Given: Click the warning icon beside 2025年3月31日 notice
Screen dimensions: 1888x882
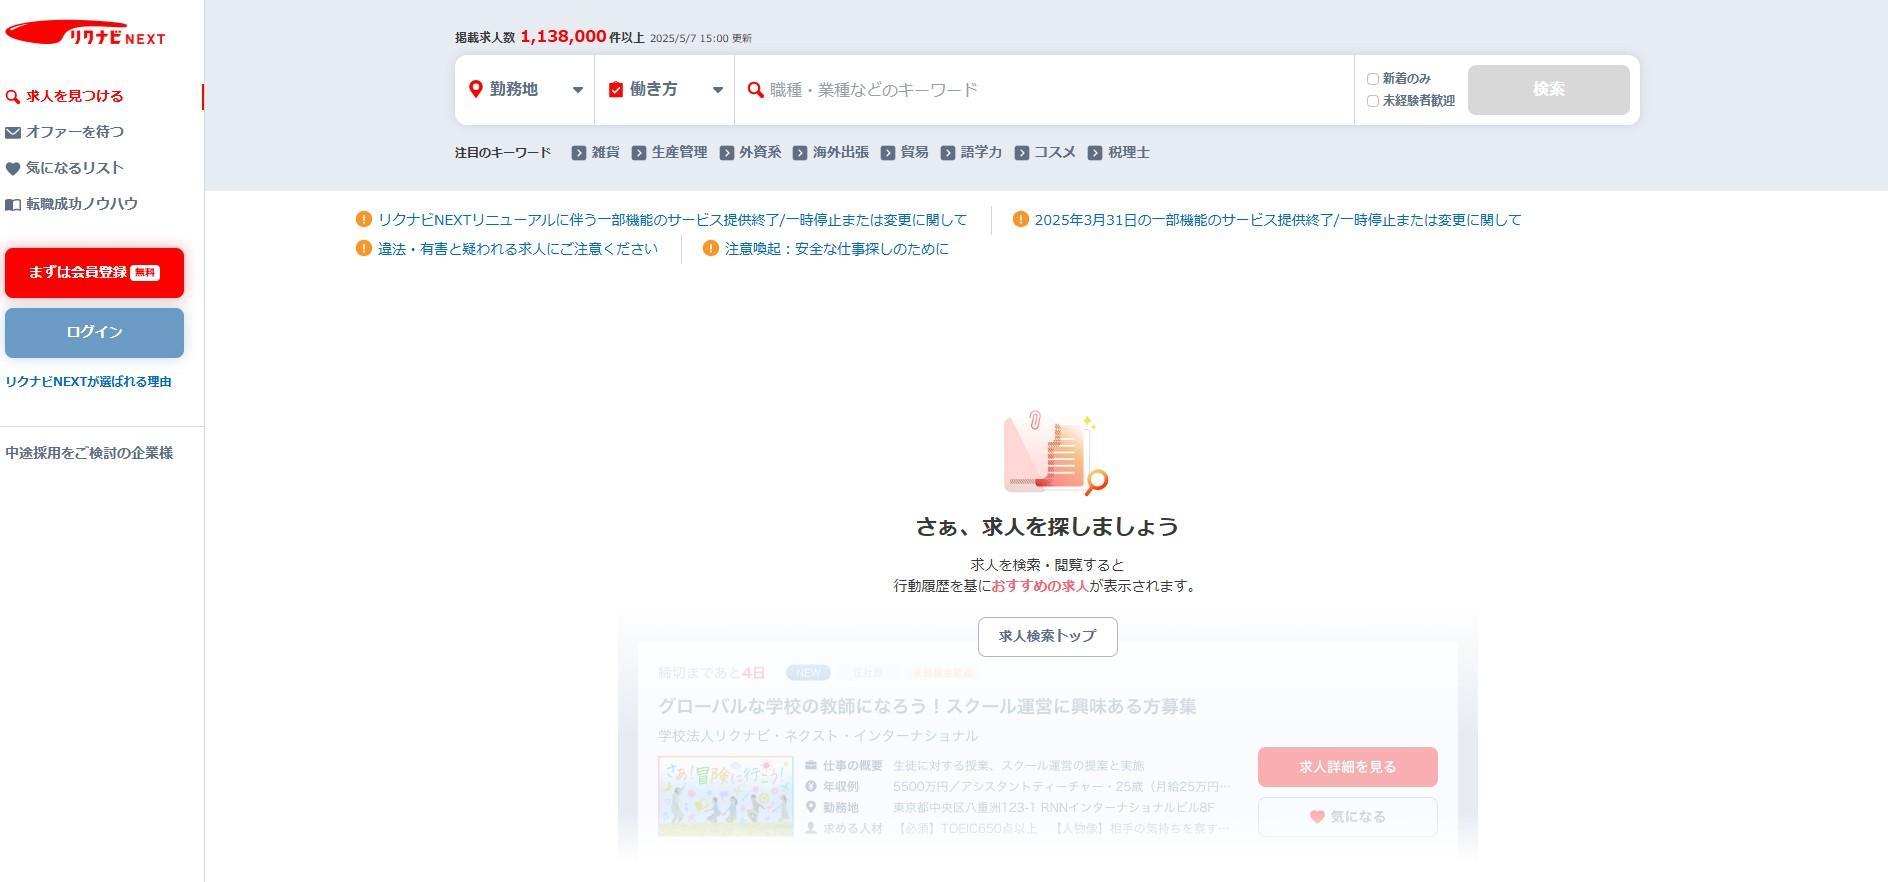Looking at the screenshot, I should coord(1021,219).
